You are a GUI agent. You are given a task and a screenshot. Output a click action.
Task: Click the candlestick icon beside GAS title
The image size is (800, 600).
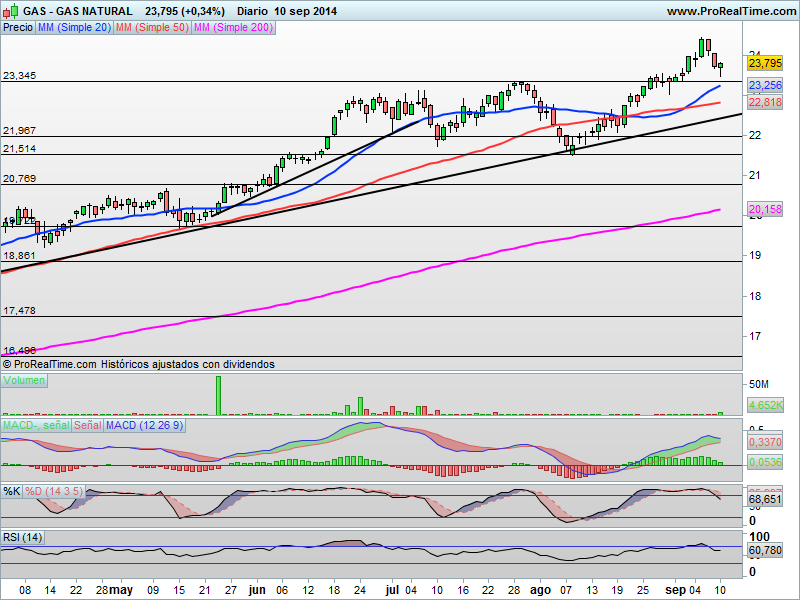[x=10, y=11]
